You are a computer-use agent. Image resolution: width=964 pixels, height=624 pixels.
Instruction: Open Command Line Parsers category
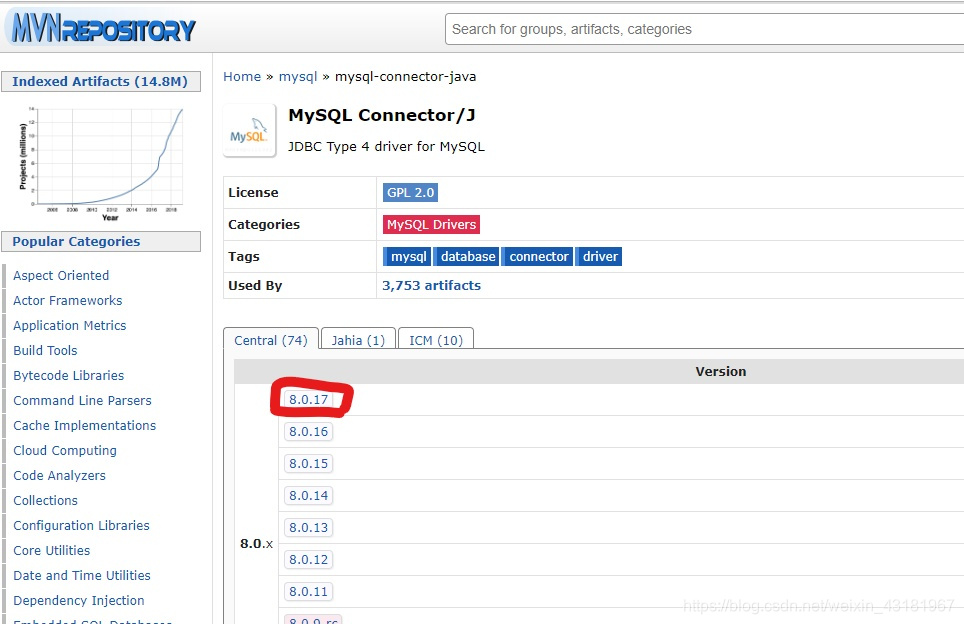tap(82, 401)
